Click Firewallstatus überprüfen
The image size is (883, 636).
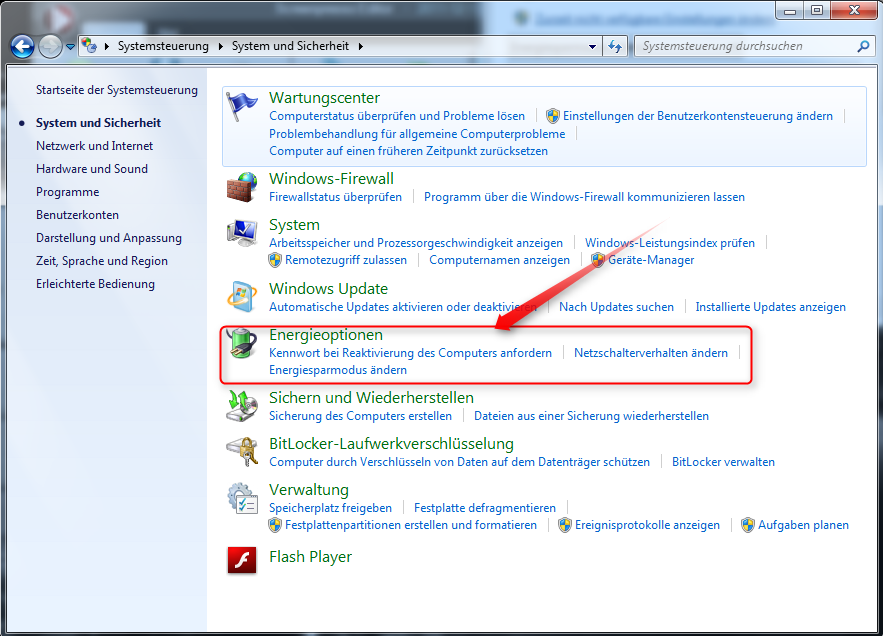336,197
